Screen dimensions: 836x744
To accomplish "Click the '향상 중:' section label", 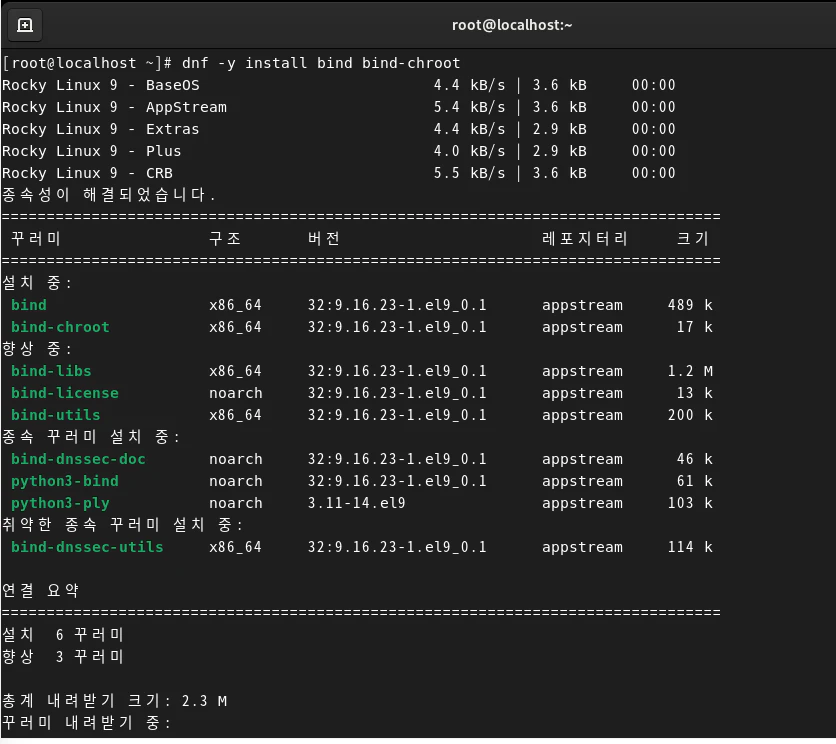I will (x=36, y=349).
